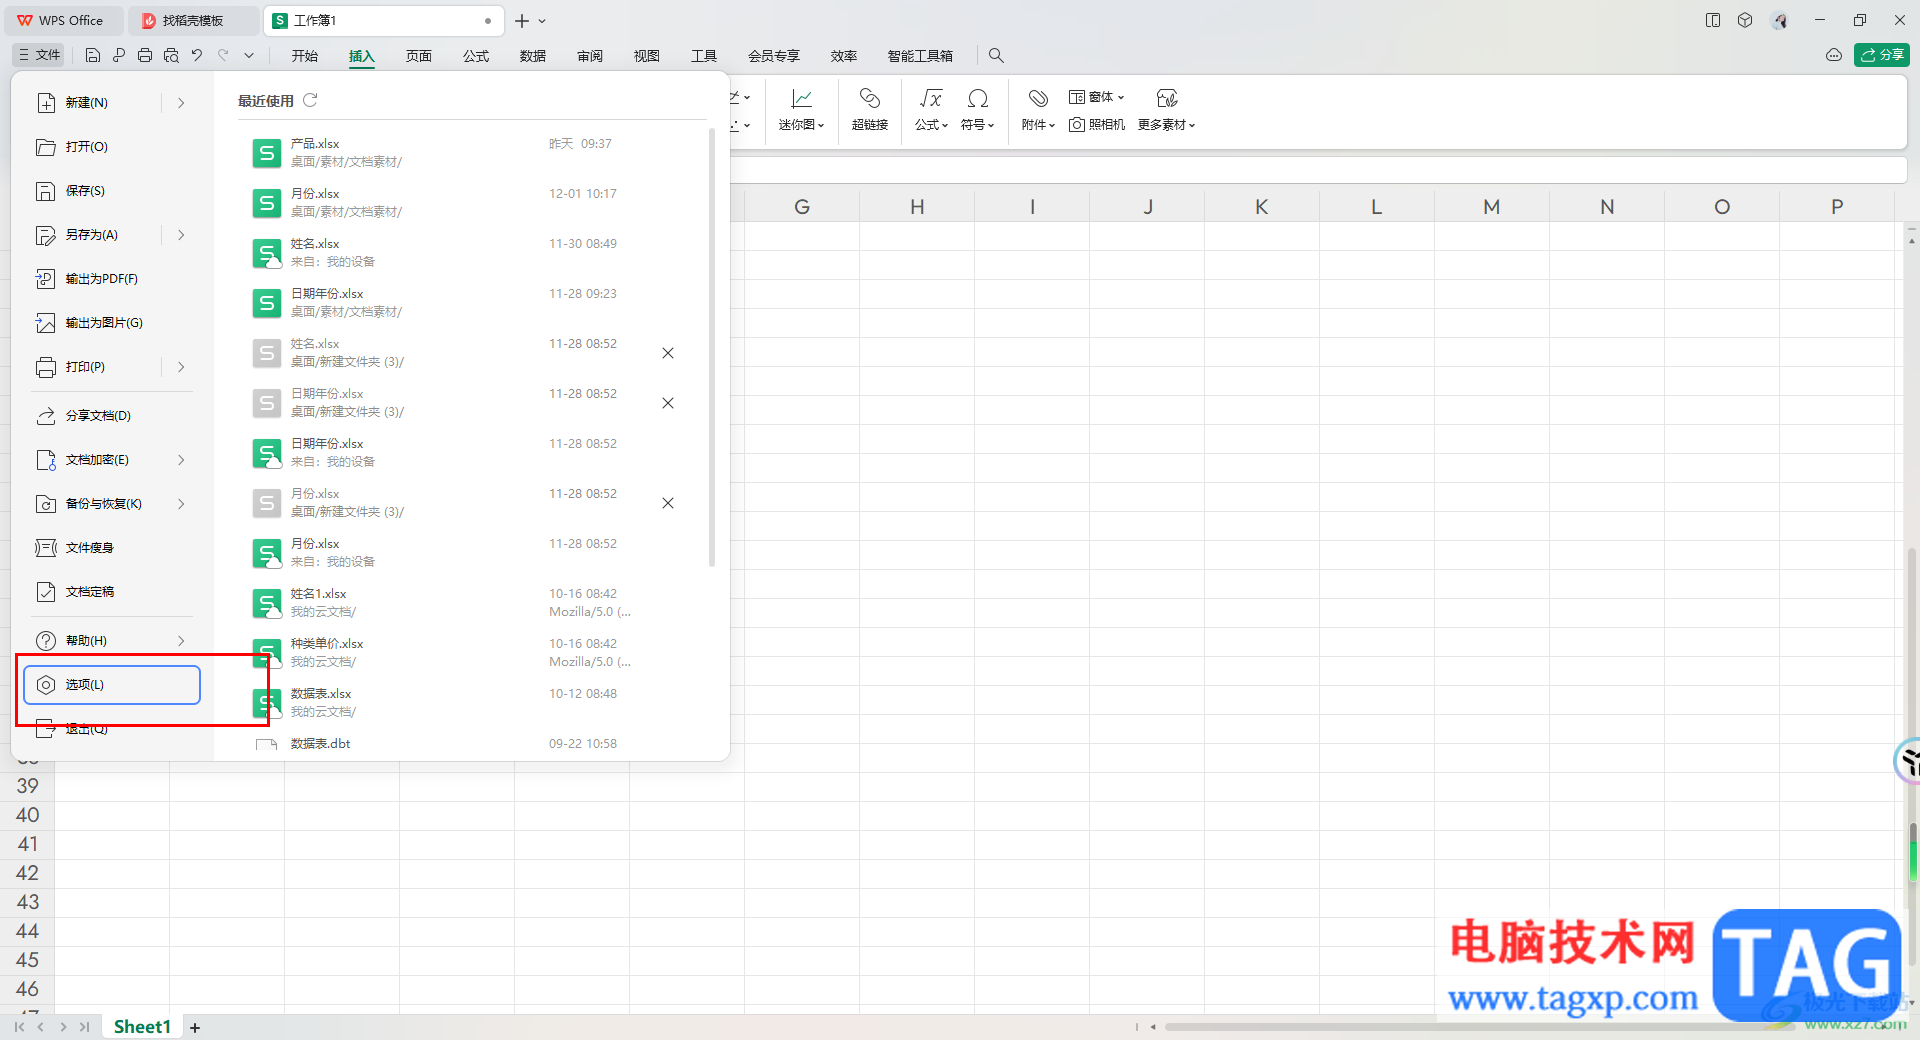This screenshot has height=1040, width=1920.
Task: Remove greyed 日期年份.xlsx entry with its X
Action: [x=668, y=403]
